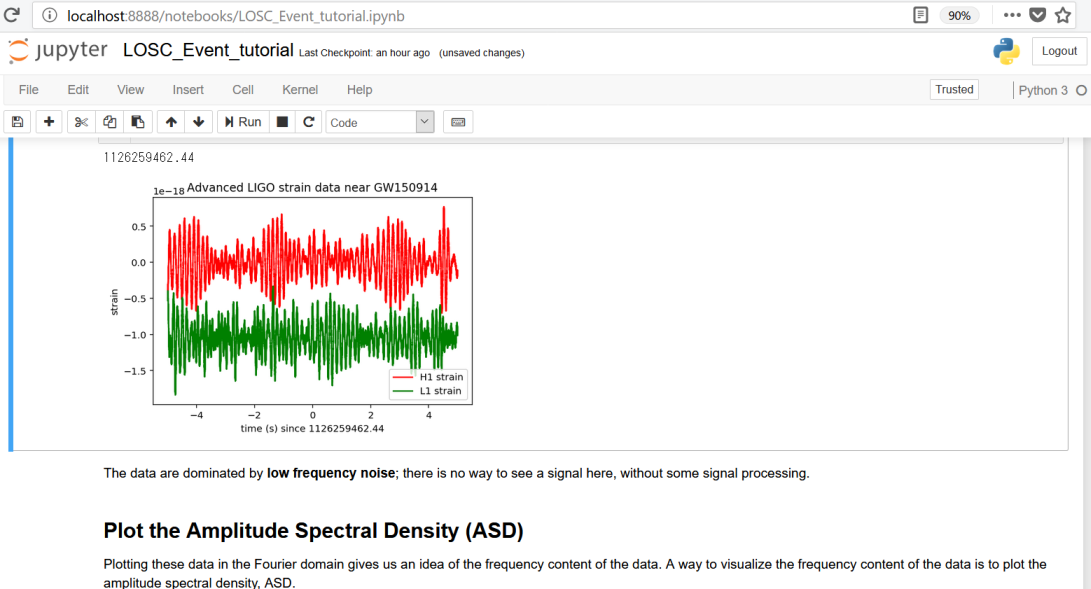The image size is (1091, 589).
Task: Cut selected cells with the scissors icon
Action: coord(81,122)
